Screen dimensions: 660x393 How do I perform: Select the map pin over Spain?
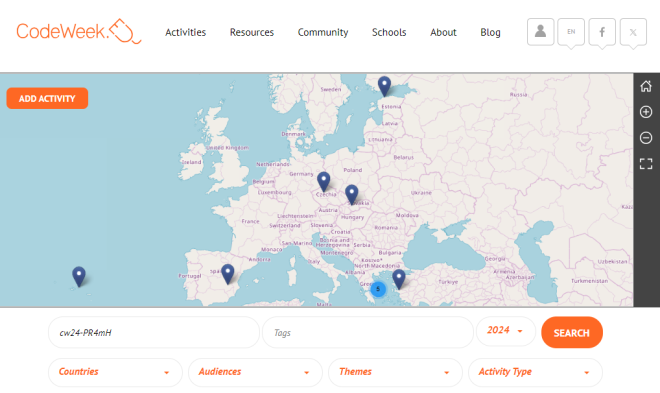[228, 274]
